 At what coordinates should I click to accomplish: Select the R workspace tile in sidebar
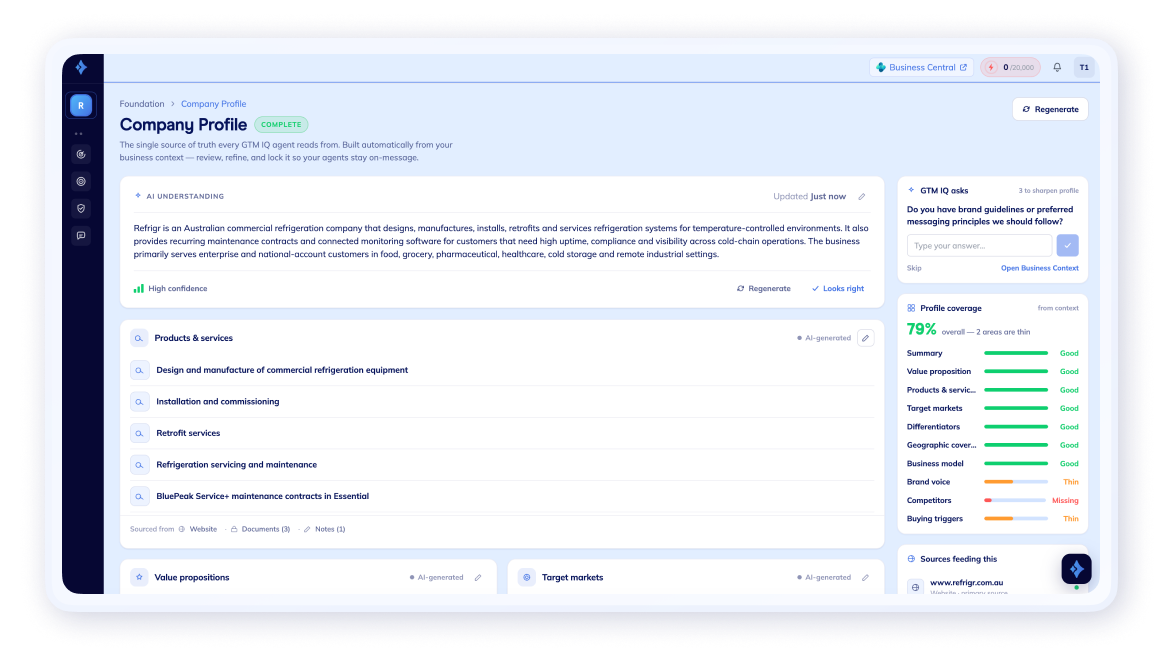click(82, 105)
